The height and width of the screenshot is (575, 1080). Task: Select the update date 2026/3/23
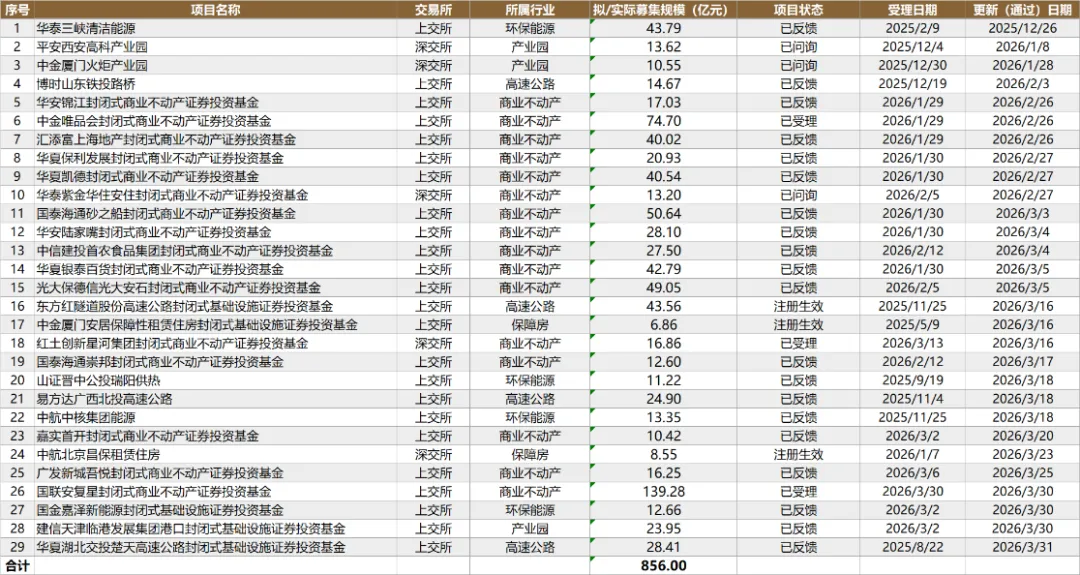1022,454
